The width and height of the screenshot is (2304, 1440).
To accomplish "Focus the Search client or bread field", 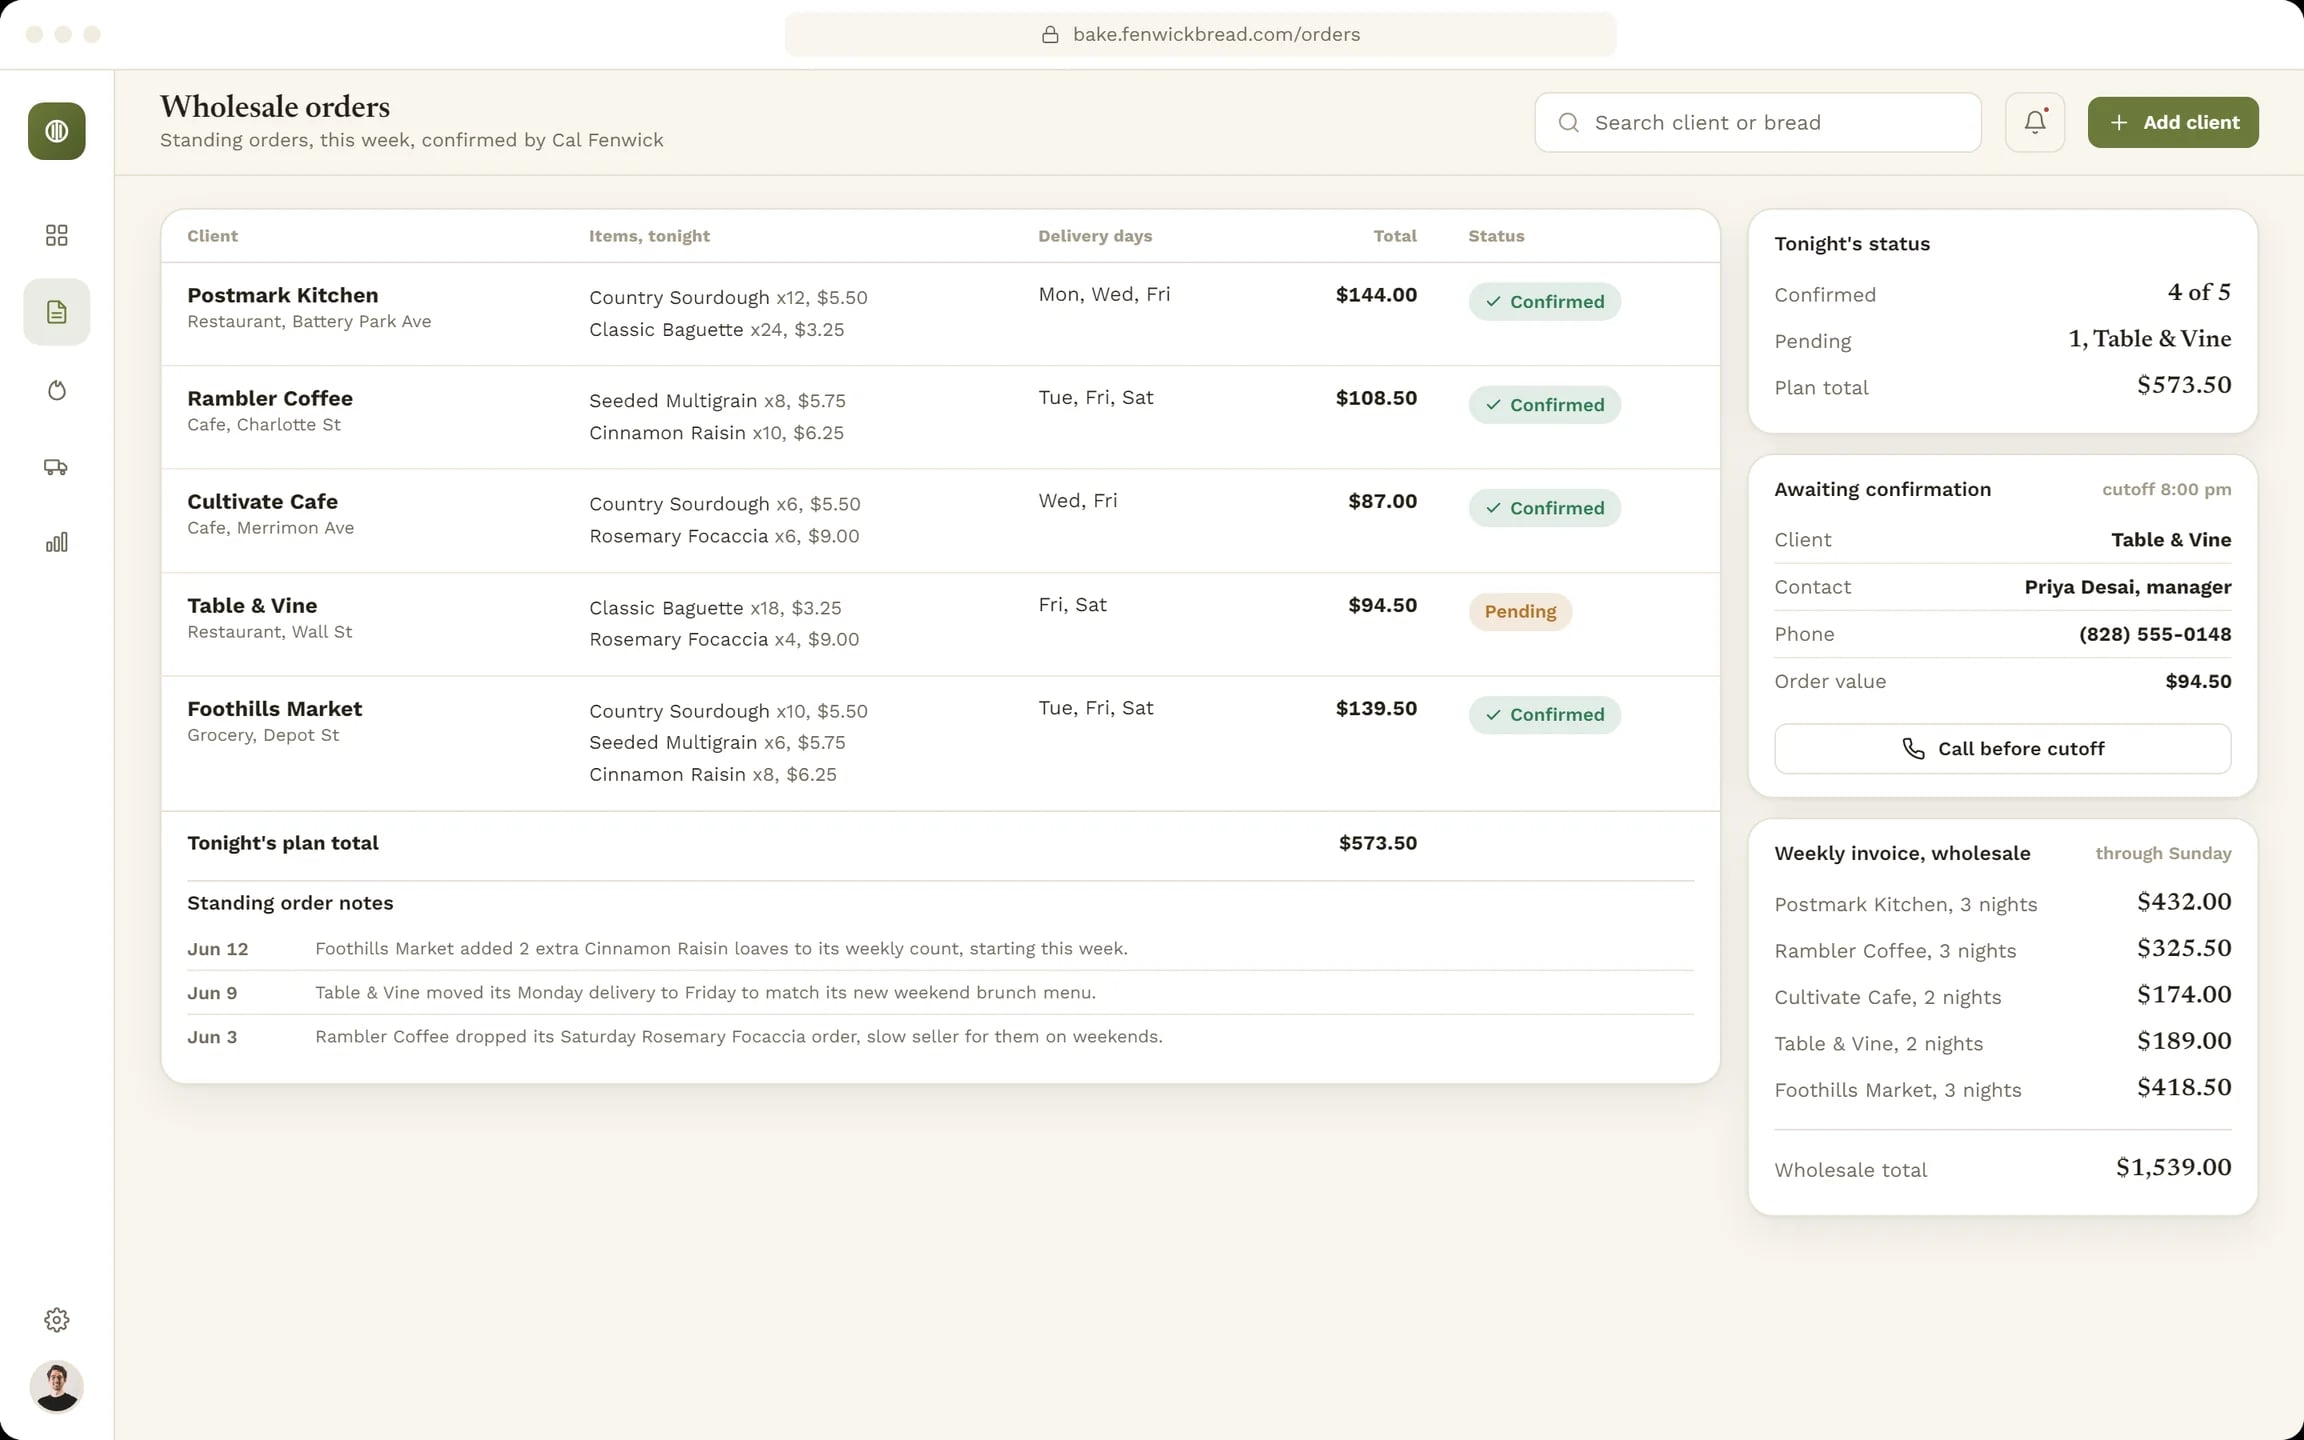I will point(1758,122).
